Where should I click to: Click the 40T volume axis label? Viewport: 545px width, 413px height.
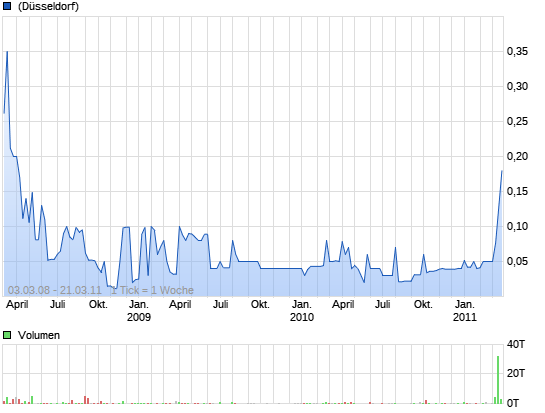tap(516, 345)
